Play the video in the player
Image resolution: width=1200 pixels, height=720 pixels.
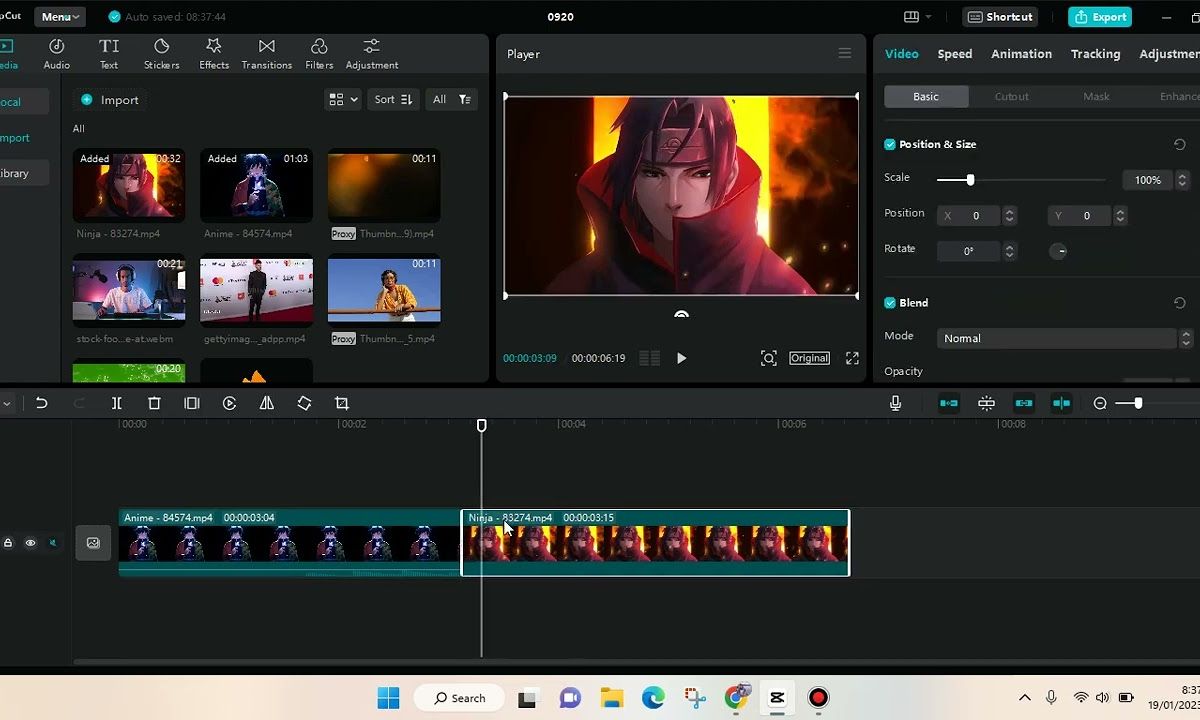coord(681,358)
